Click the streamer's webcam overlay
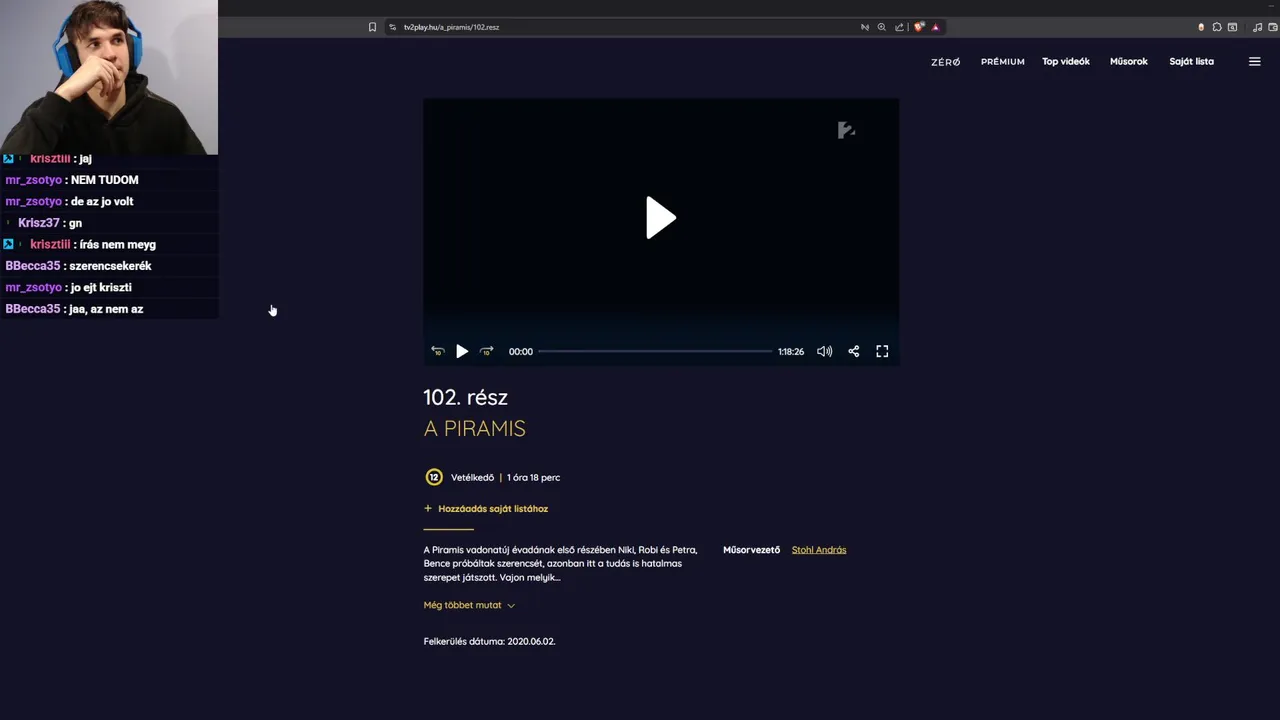The image size is (1280, 720). (108, 76)
